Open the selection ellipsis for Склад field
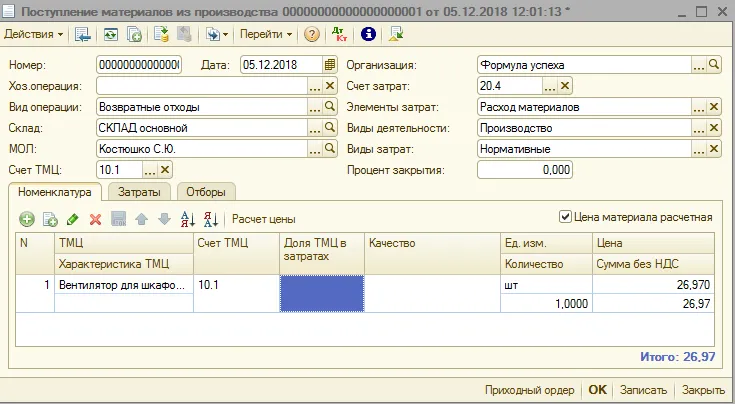Screen dimensions: 735x404 pyautogui.click(x=315, y=128)
